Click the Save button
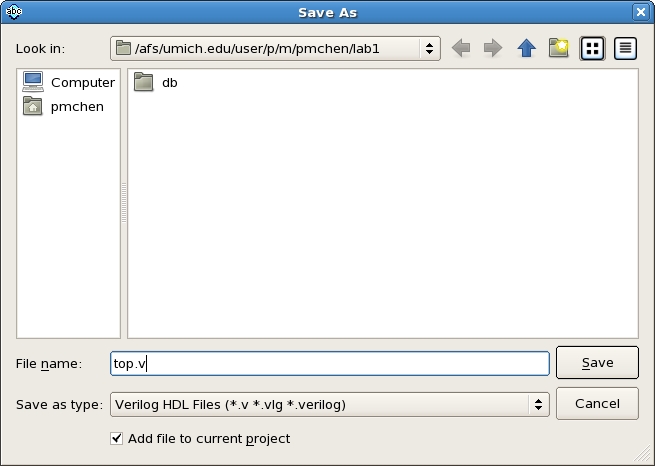 tap(597, 362)
